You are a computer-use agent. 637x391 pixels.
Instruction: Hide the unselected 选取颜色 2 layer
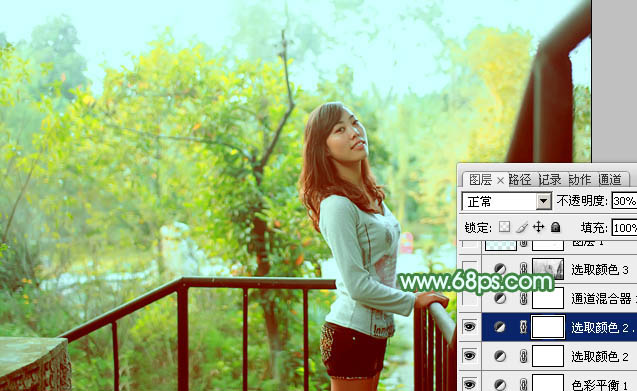(469, 356)
